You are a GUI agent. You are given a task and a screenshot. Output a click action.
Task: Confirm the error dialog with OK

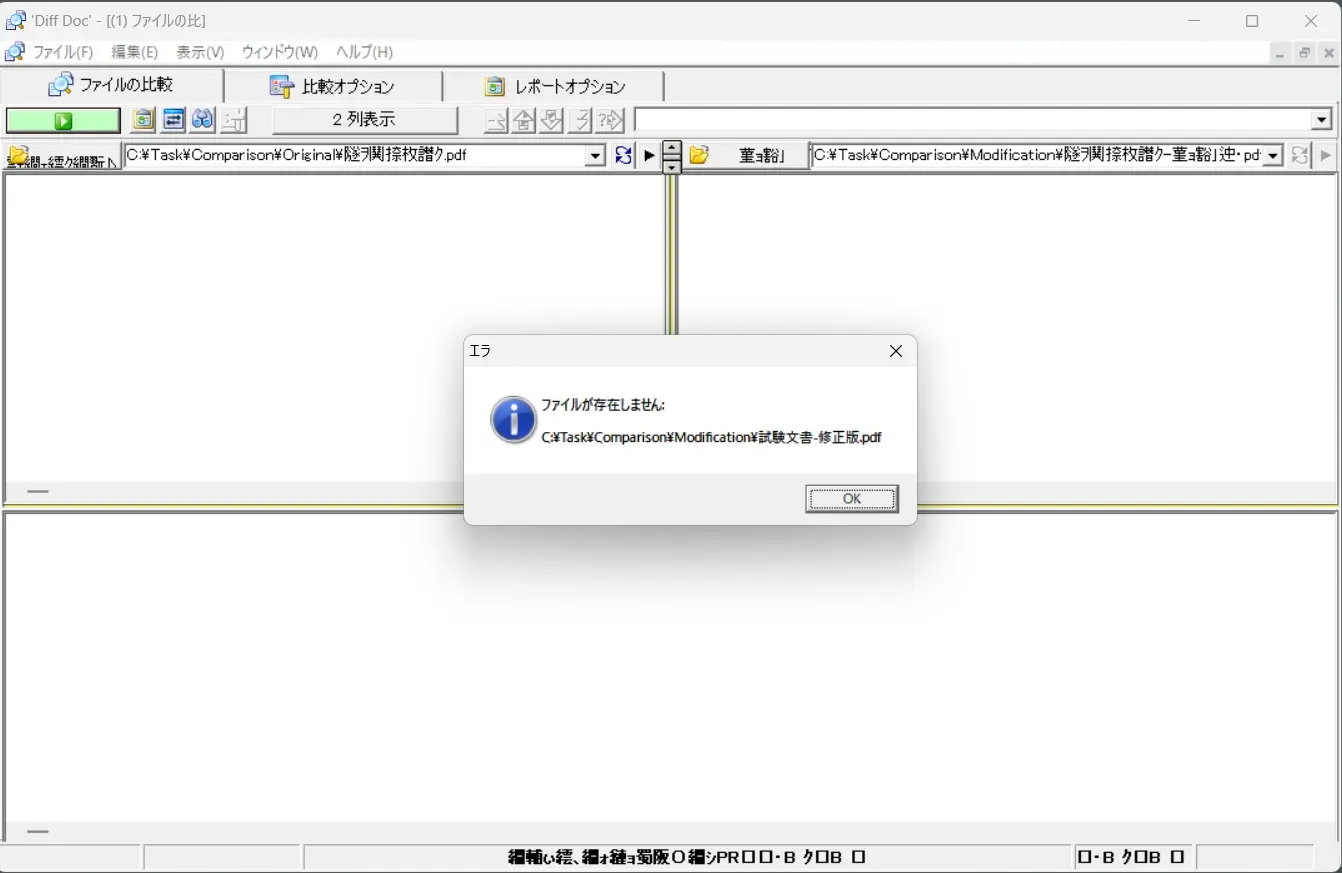click(852, 499)
